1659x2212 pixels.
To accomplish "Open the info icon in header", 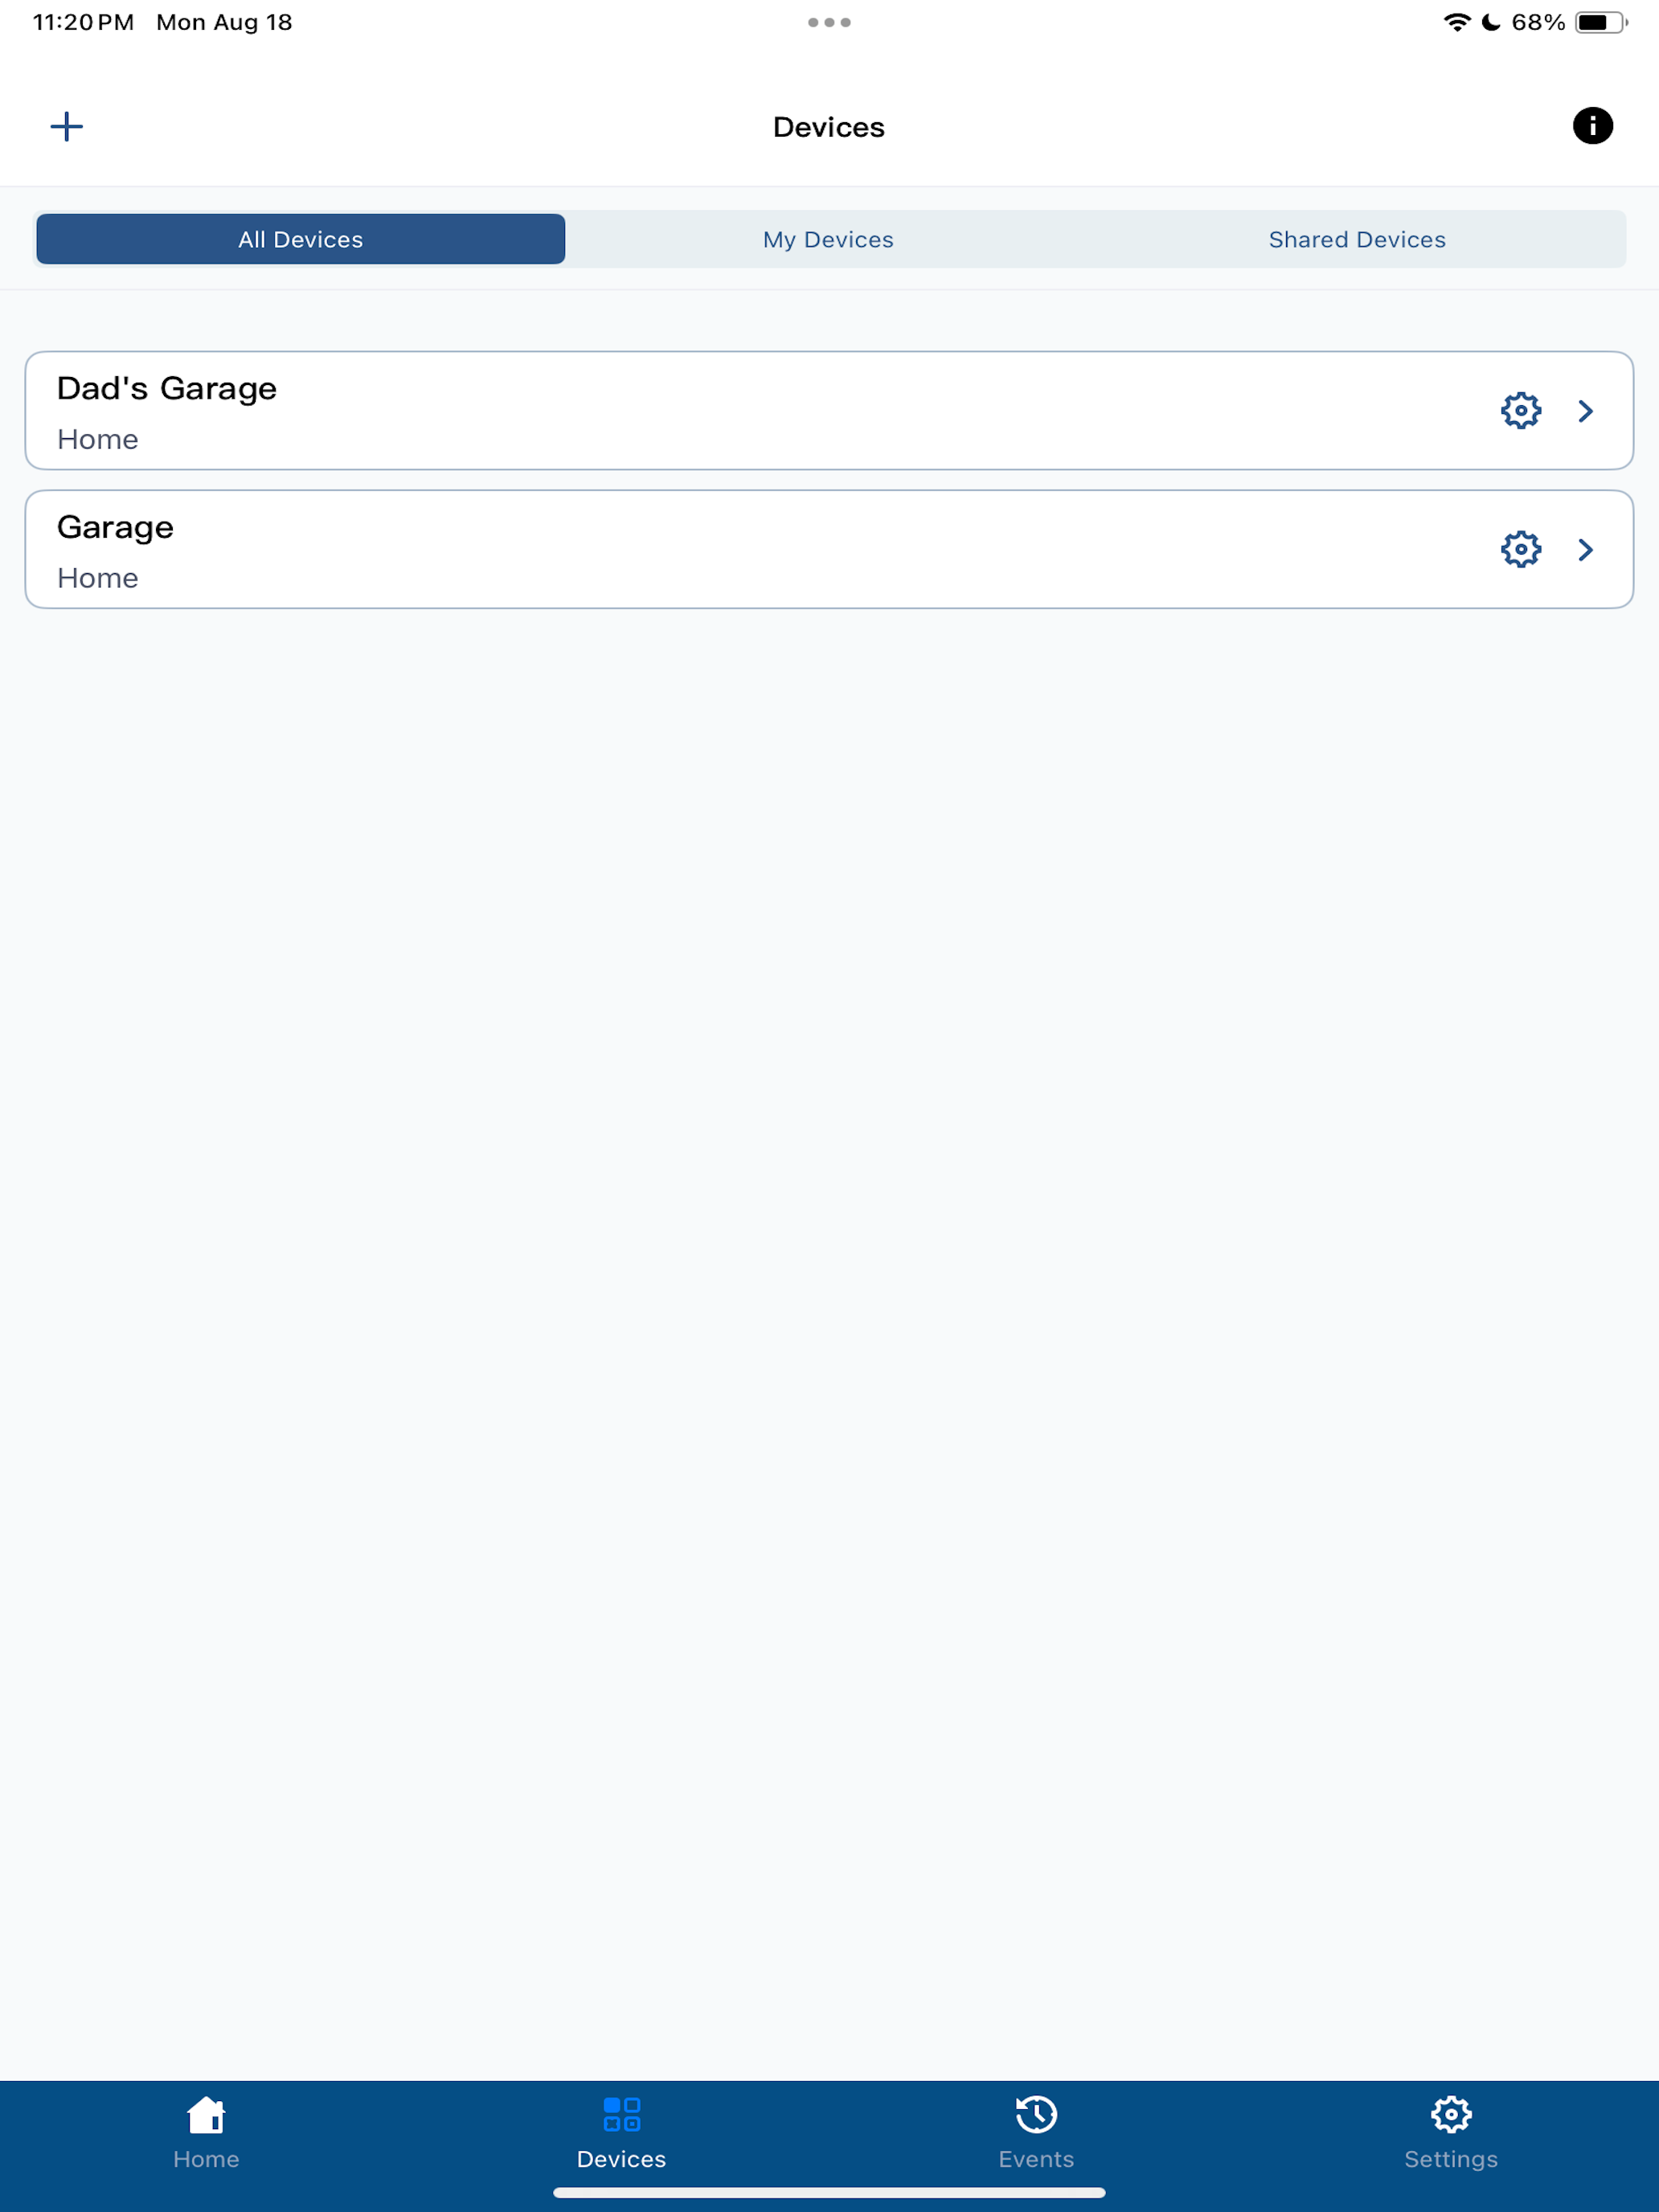I will coord(1592,126).
